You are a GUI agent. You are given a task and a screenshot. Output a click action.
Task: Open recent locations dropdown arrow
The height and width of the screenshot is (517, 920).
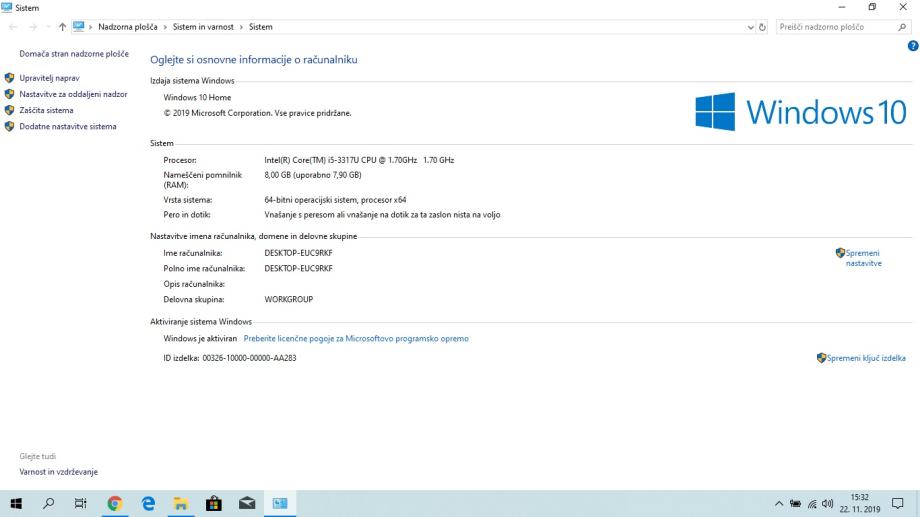[48, 27]
